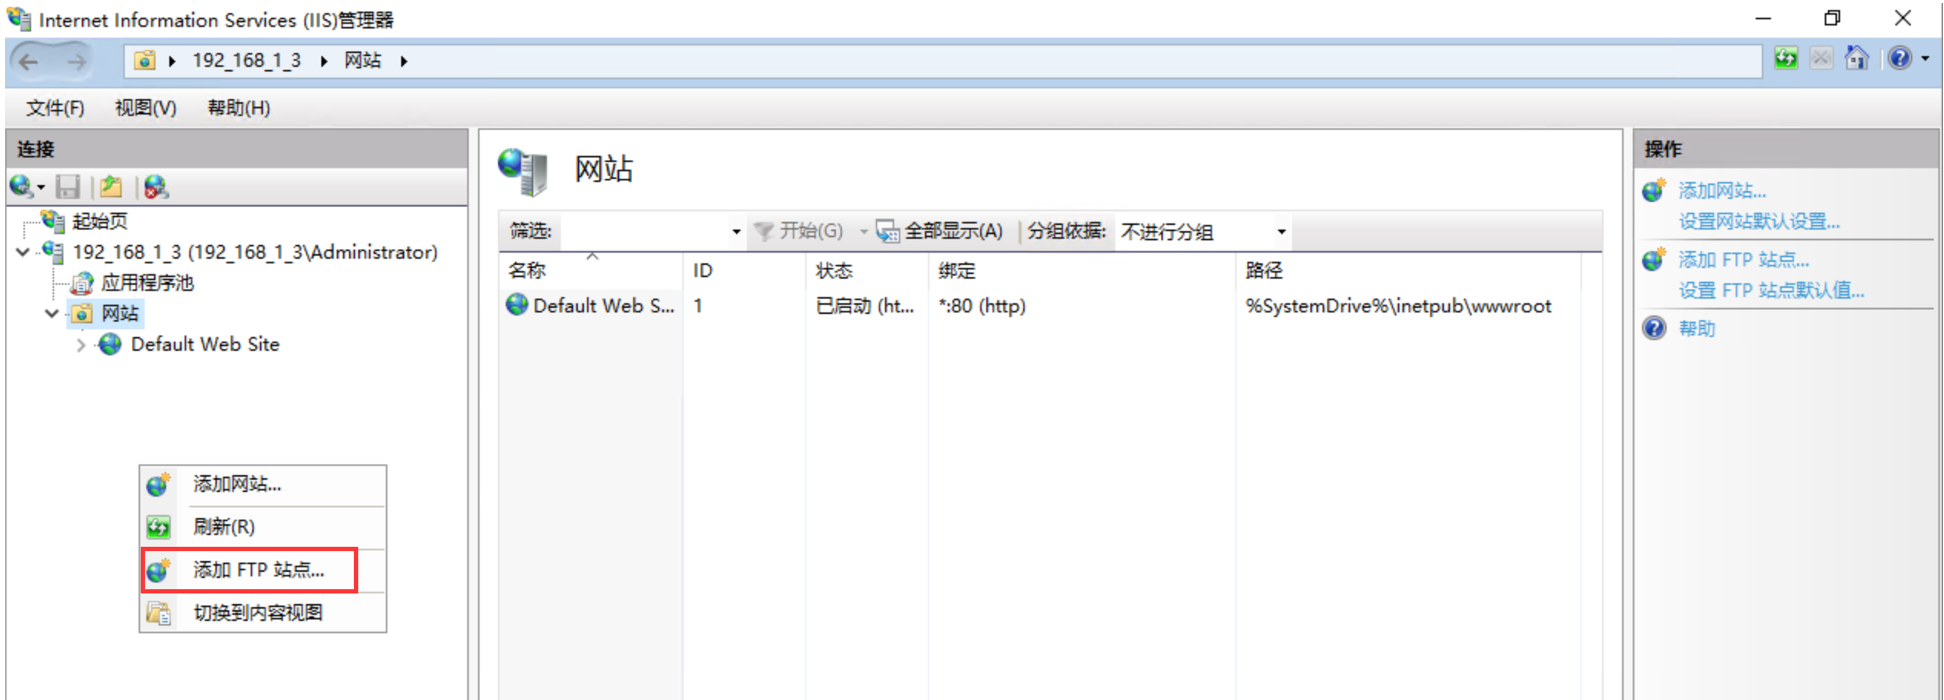Click 添加 FTP 站点... link in 操作 pane
1944x700 pixels.
(1744, 260)
